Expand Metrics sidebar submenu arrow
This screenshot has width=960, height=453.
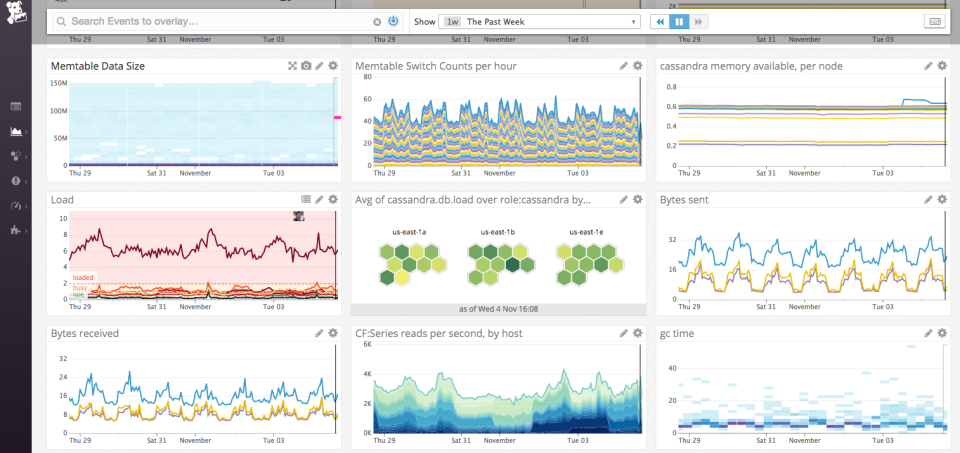click(26, 206)
